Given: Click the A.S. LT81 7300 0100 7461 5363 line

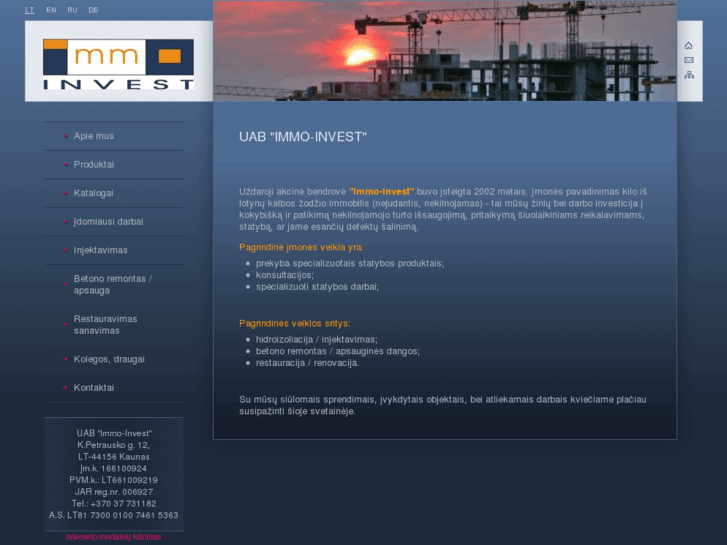Looking at the screenshot, I should 114,515.
